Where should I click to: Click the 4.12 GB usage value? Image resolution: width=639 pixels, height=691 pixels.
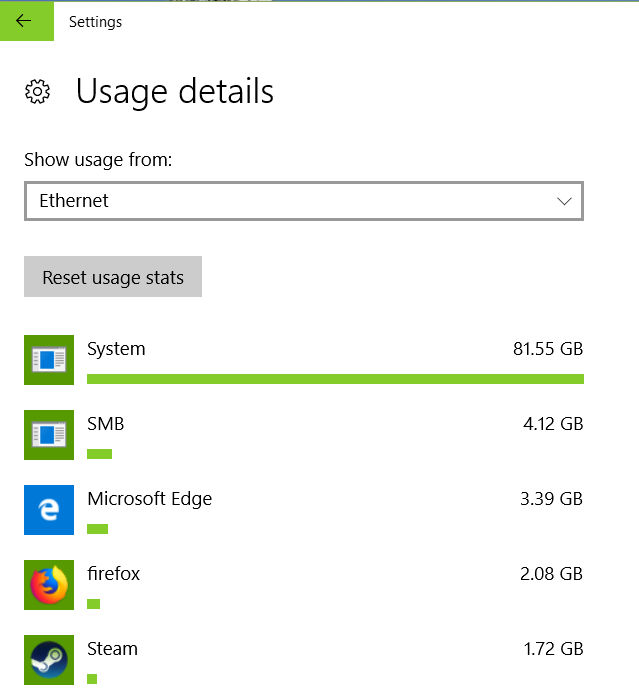(x=551, y=424)
